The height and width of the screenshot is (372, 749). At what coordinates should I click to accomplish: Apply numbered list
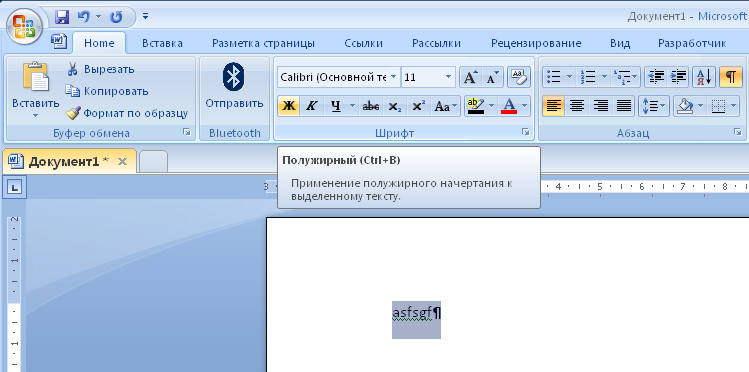(588, 77)
